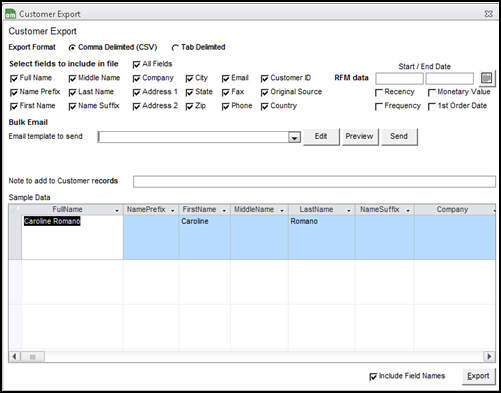Toggle the Include Field Names checkbox
Image resolution: width=501 pixels, height=393 pixels.
pos(373,377)
